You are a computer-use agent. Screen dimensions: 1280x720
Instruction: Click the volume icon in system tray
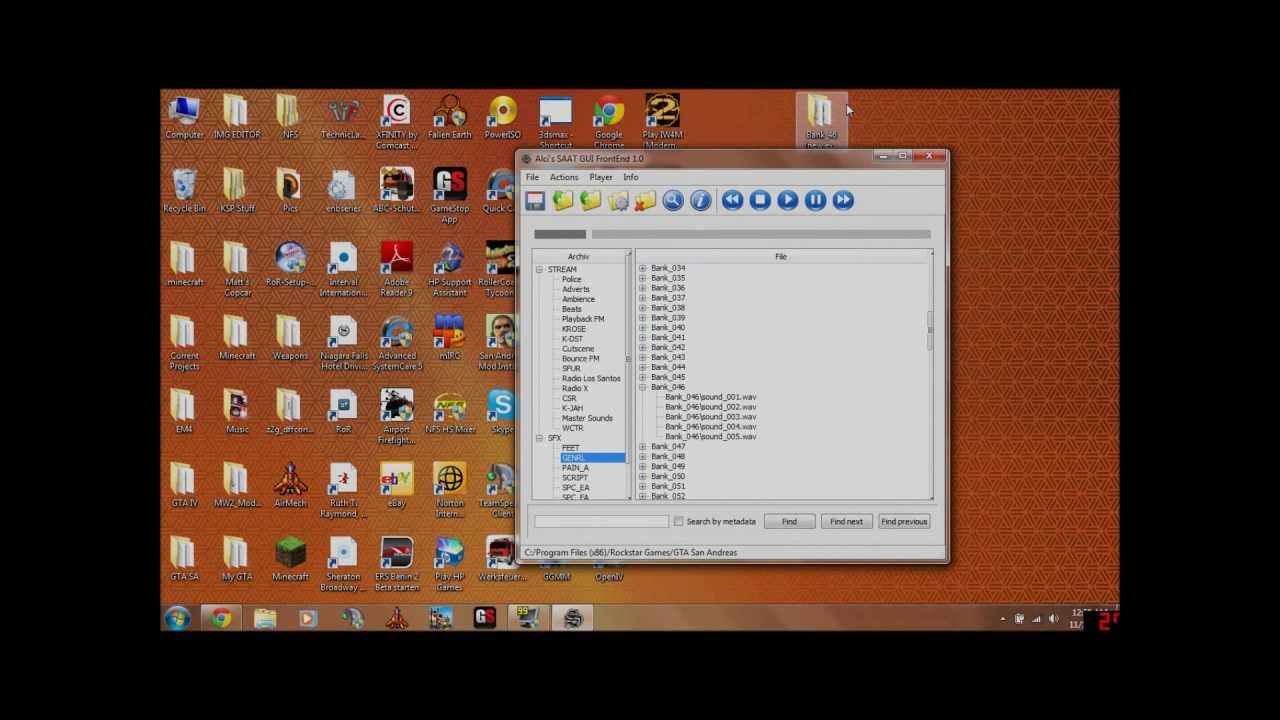click(1053, 619)
